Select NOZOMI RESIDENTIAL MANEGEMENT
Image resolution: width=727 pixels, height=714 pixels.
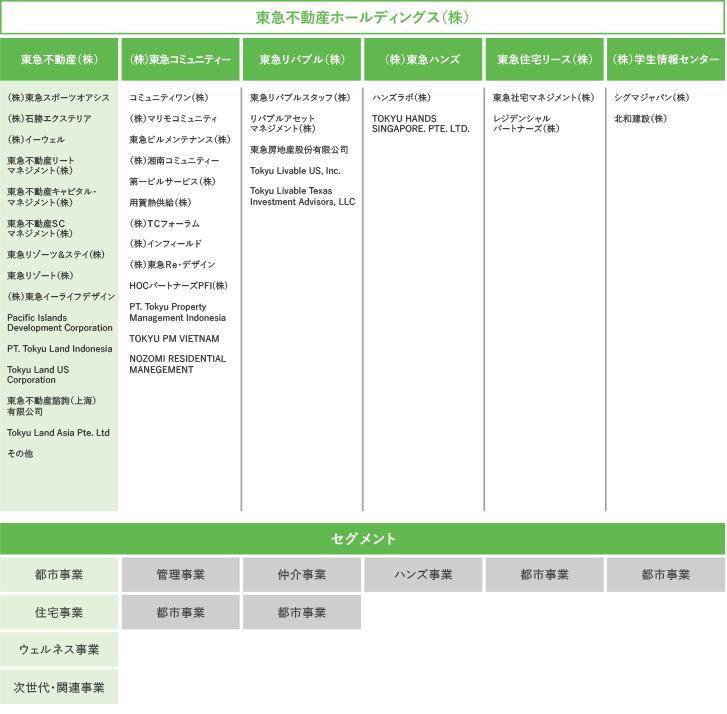tap(178, 364)
